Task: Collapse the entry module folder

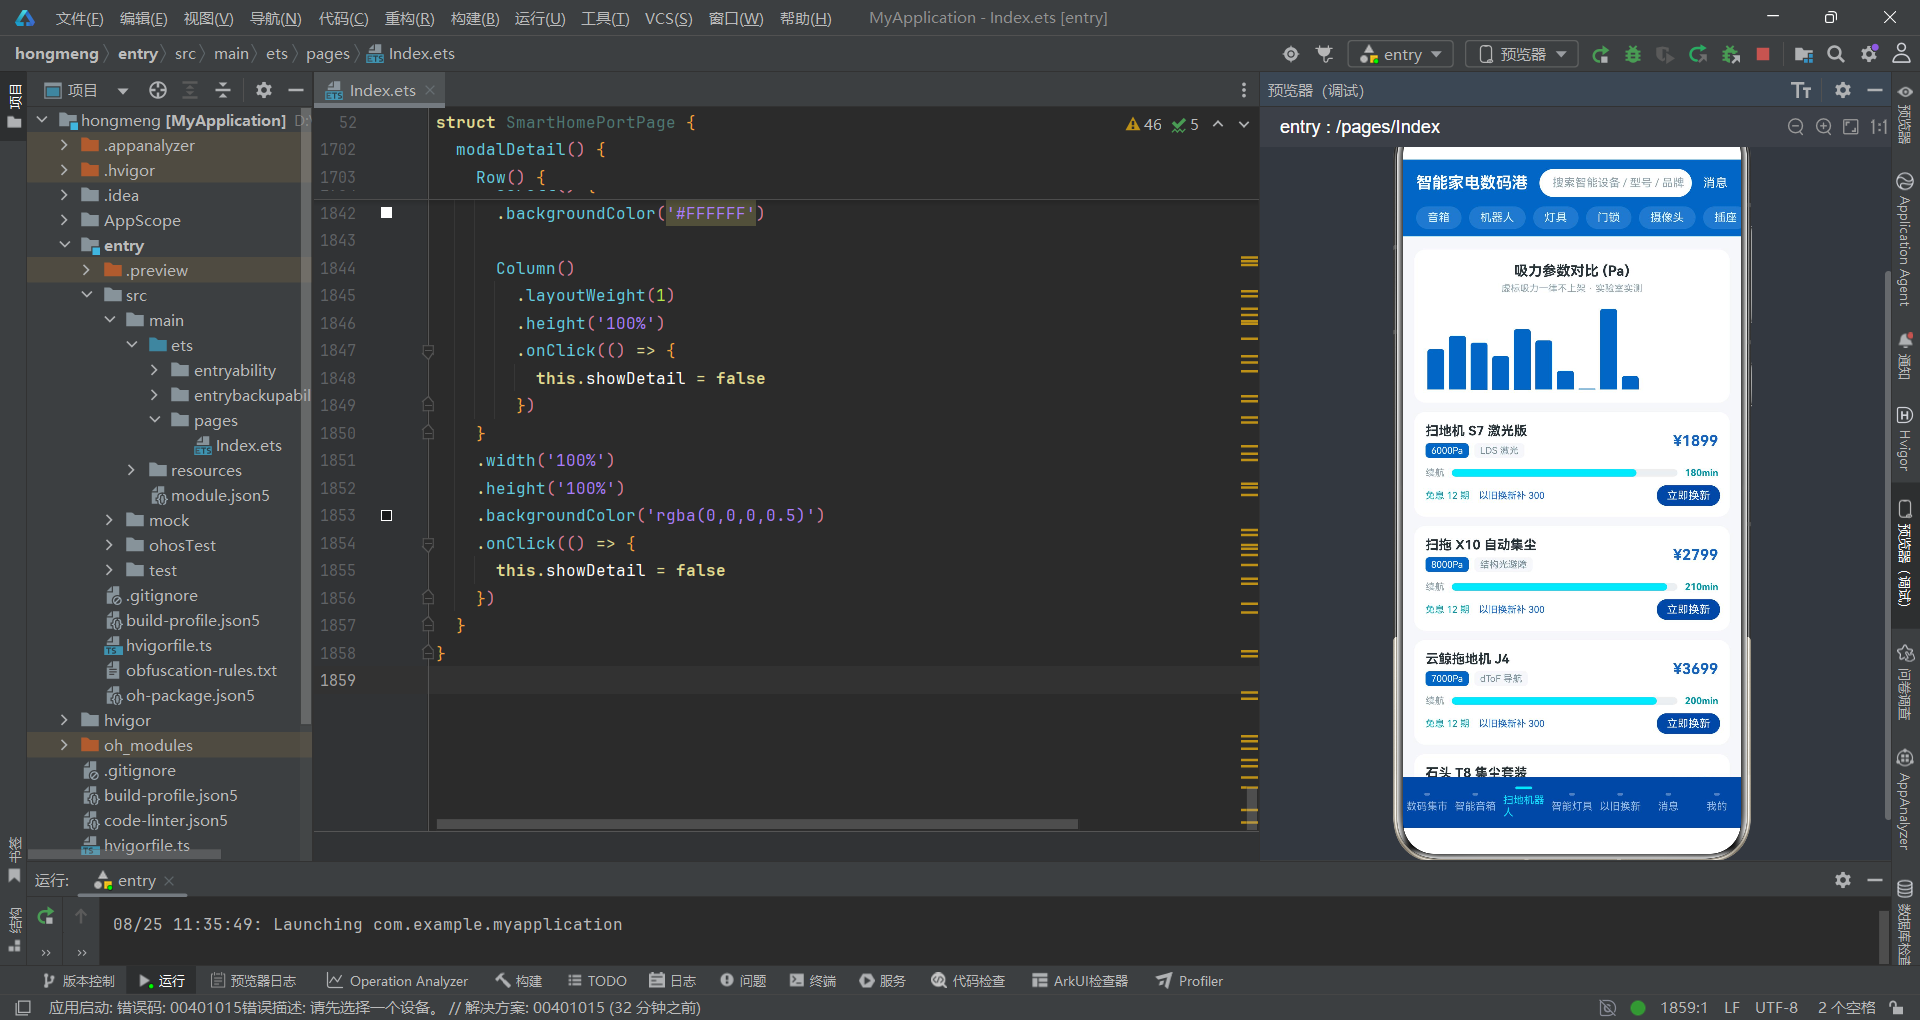Action: [x=65, y=245]
